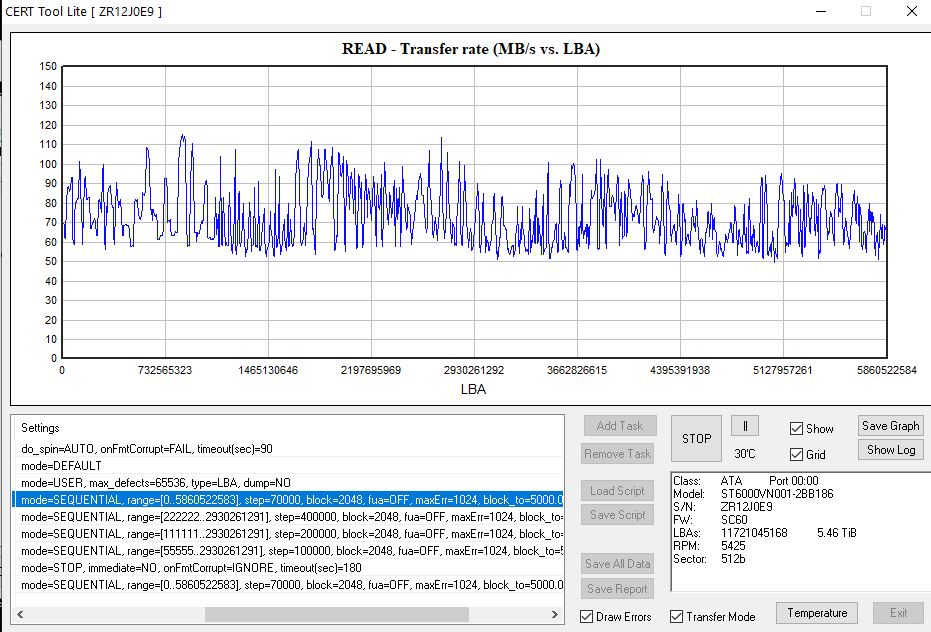Select the mode=USER max_defects task line
Image resolution: width=931 pixels, height=632 pixels.
click(156, 482)
